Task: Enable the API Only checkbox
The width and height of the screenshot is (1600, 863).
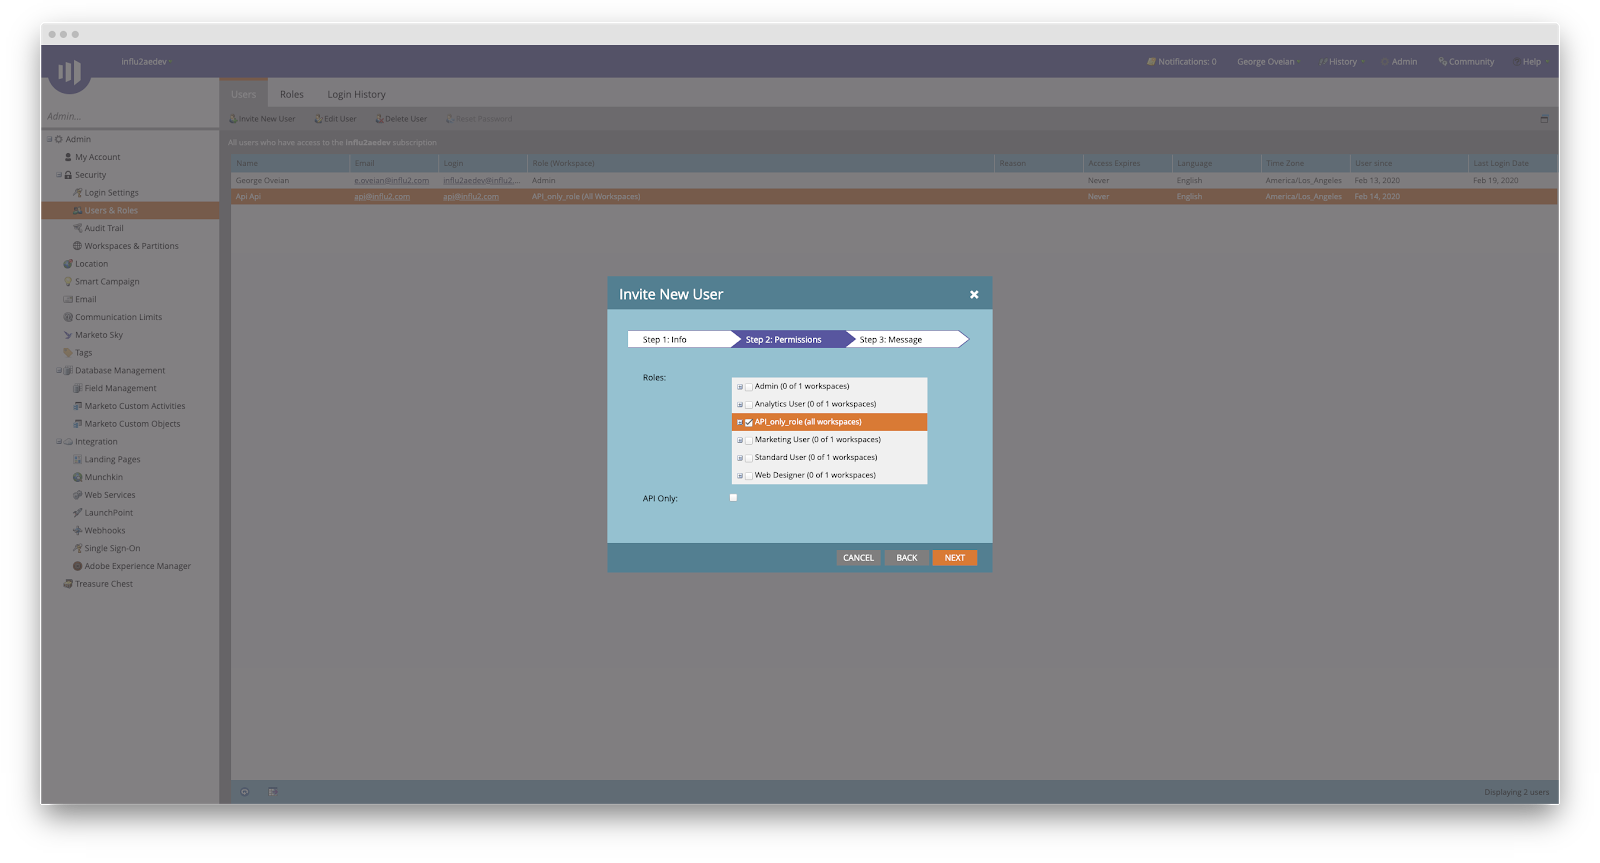Action: click(x=733, y=498)
